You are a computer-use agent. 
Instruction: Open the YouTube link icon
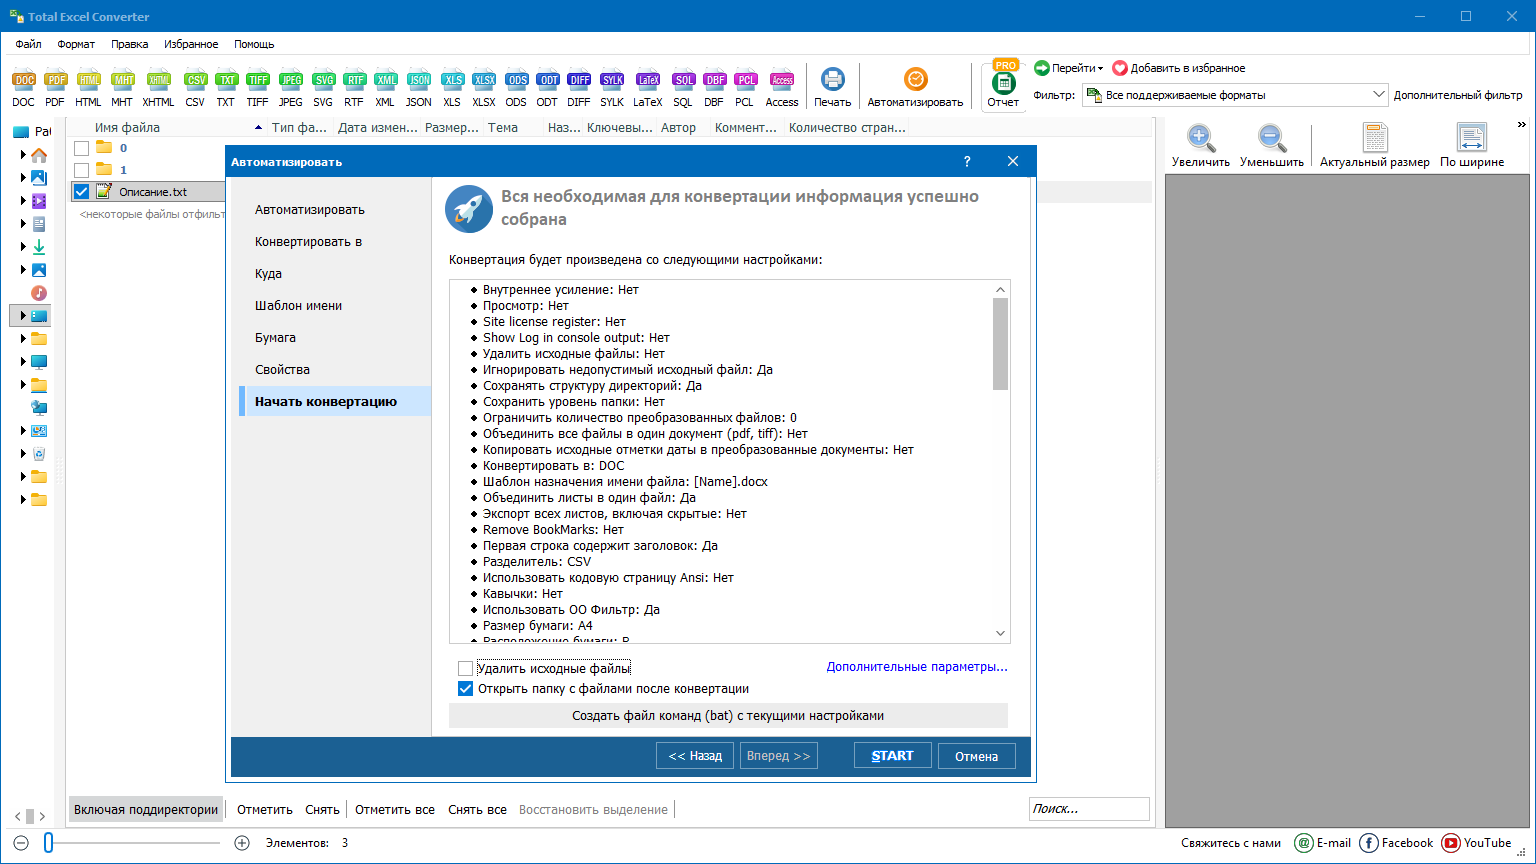pos(1451,843)
